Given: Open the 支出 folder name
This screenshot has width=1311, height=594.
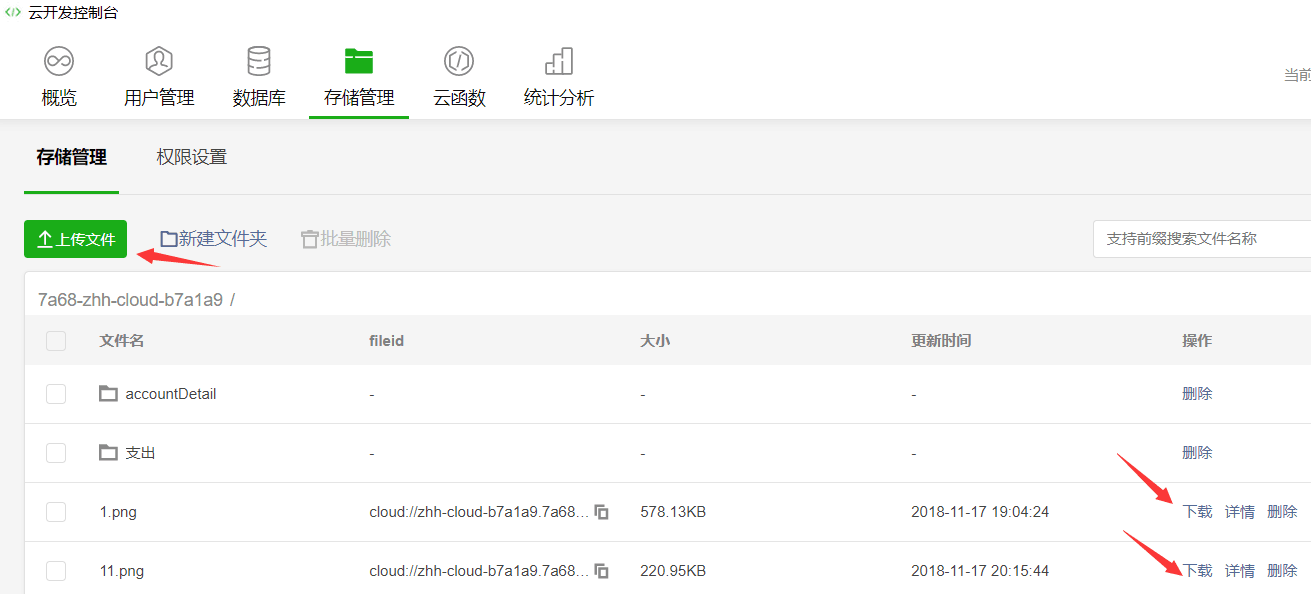Looking at the screenshot, I should (140, 453).
